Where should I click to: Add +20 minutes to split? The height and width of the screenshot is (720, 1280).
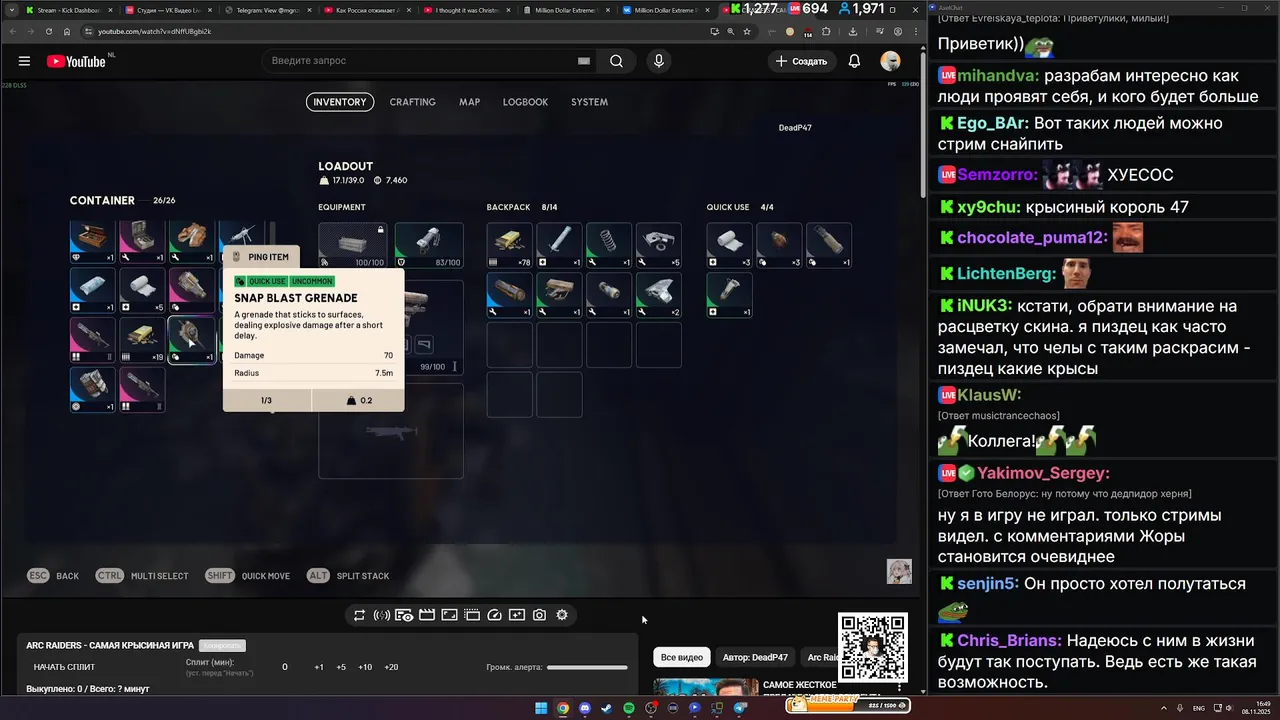click(391, 667)
